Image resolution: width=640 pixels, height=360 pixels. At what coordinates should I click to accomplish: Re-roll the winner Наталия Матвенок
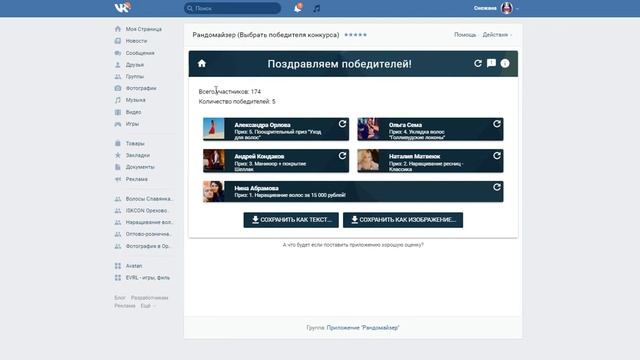click(497, 156)
